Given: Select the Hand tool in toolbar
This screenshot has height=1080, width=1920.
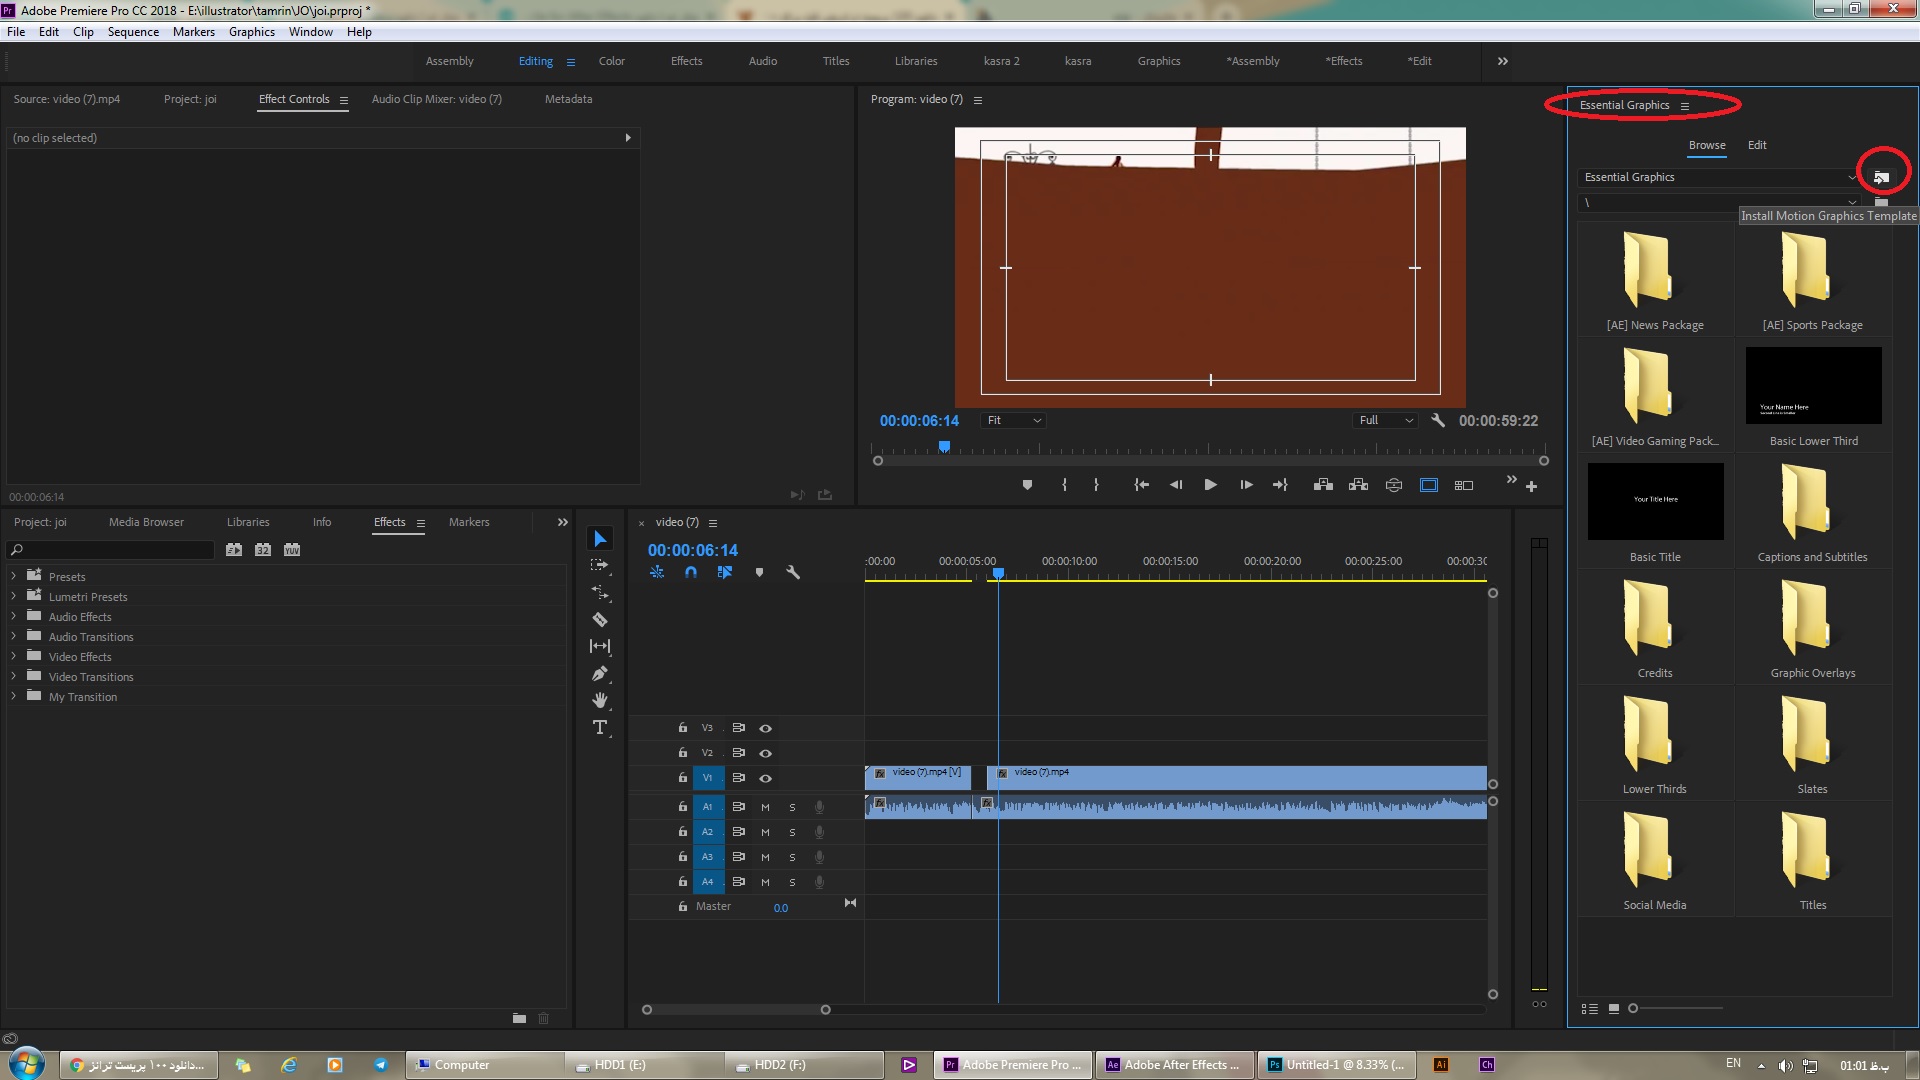Looking at the screenshot, I should [600, 700].
